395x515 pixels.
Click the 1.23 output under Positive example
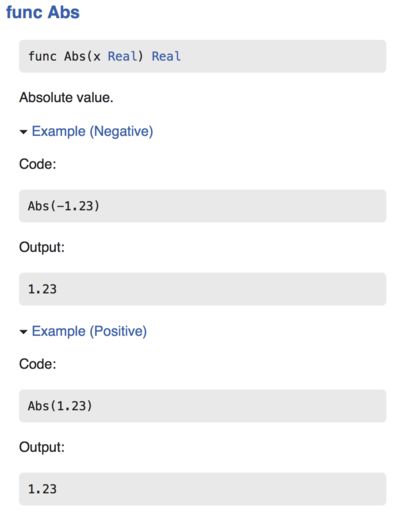coord(203,489)
